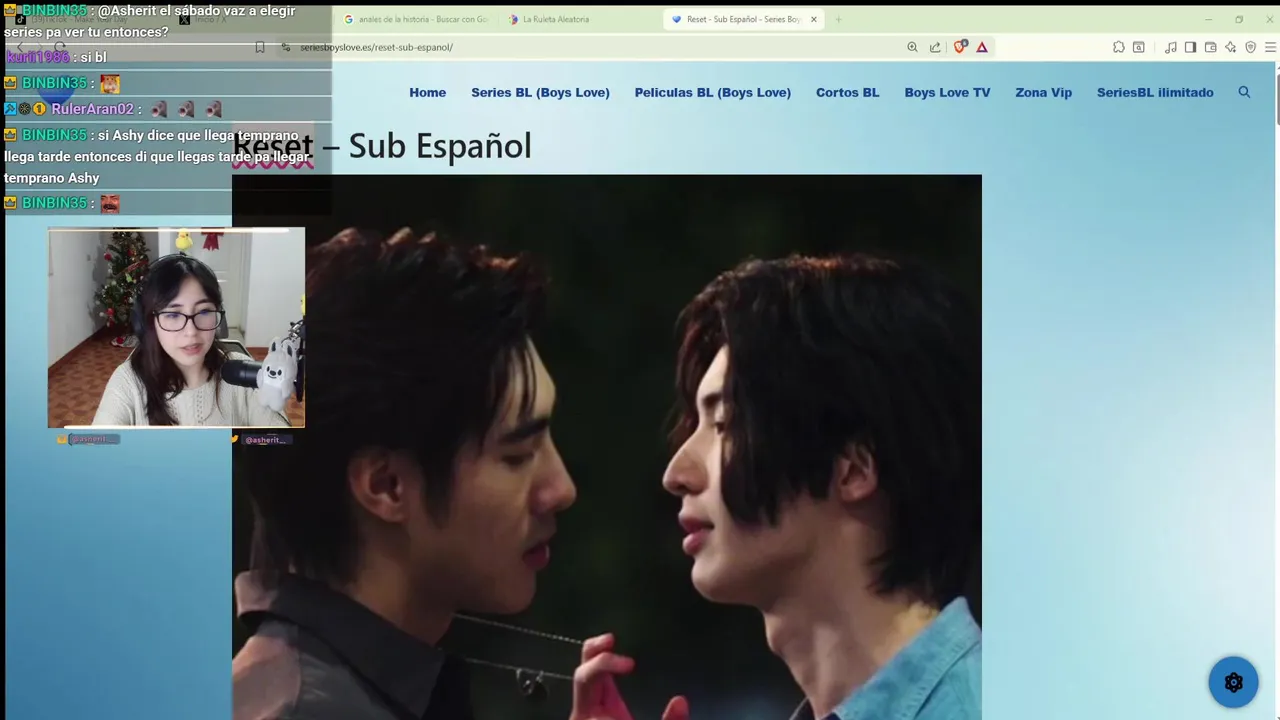1280x720 pixels.
Task: Close the Reset - Sub Español tab
Action: tap(813, 19)
